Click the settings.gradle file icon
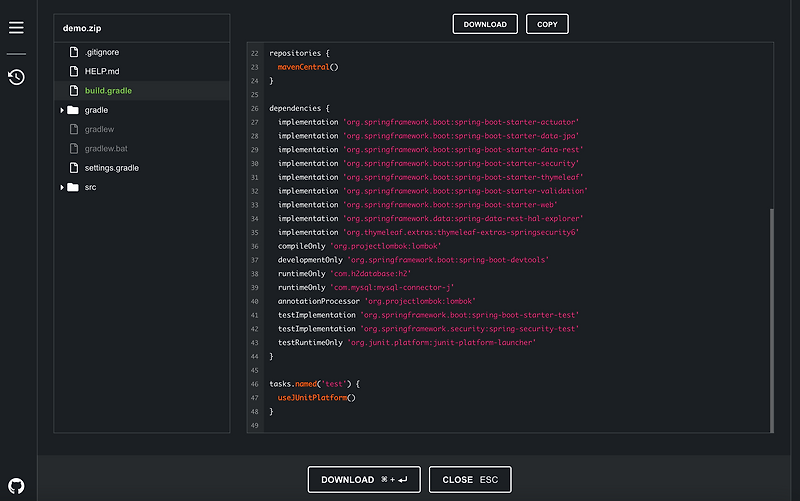The height and width of the screenshot is (501, 800). pyautogui.click(x=73, y=168)
